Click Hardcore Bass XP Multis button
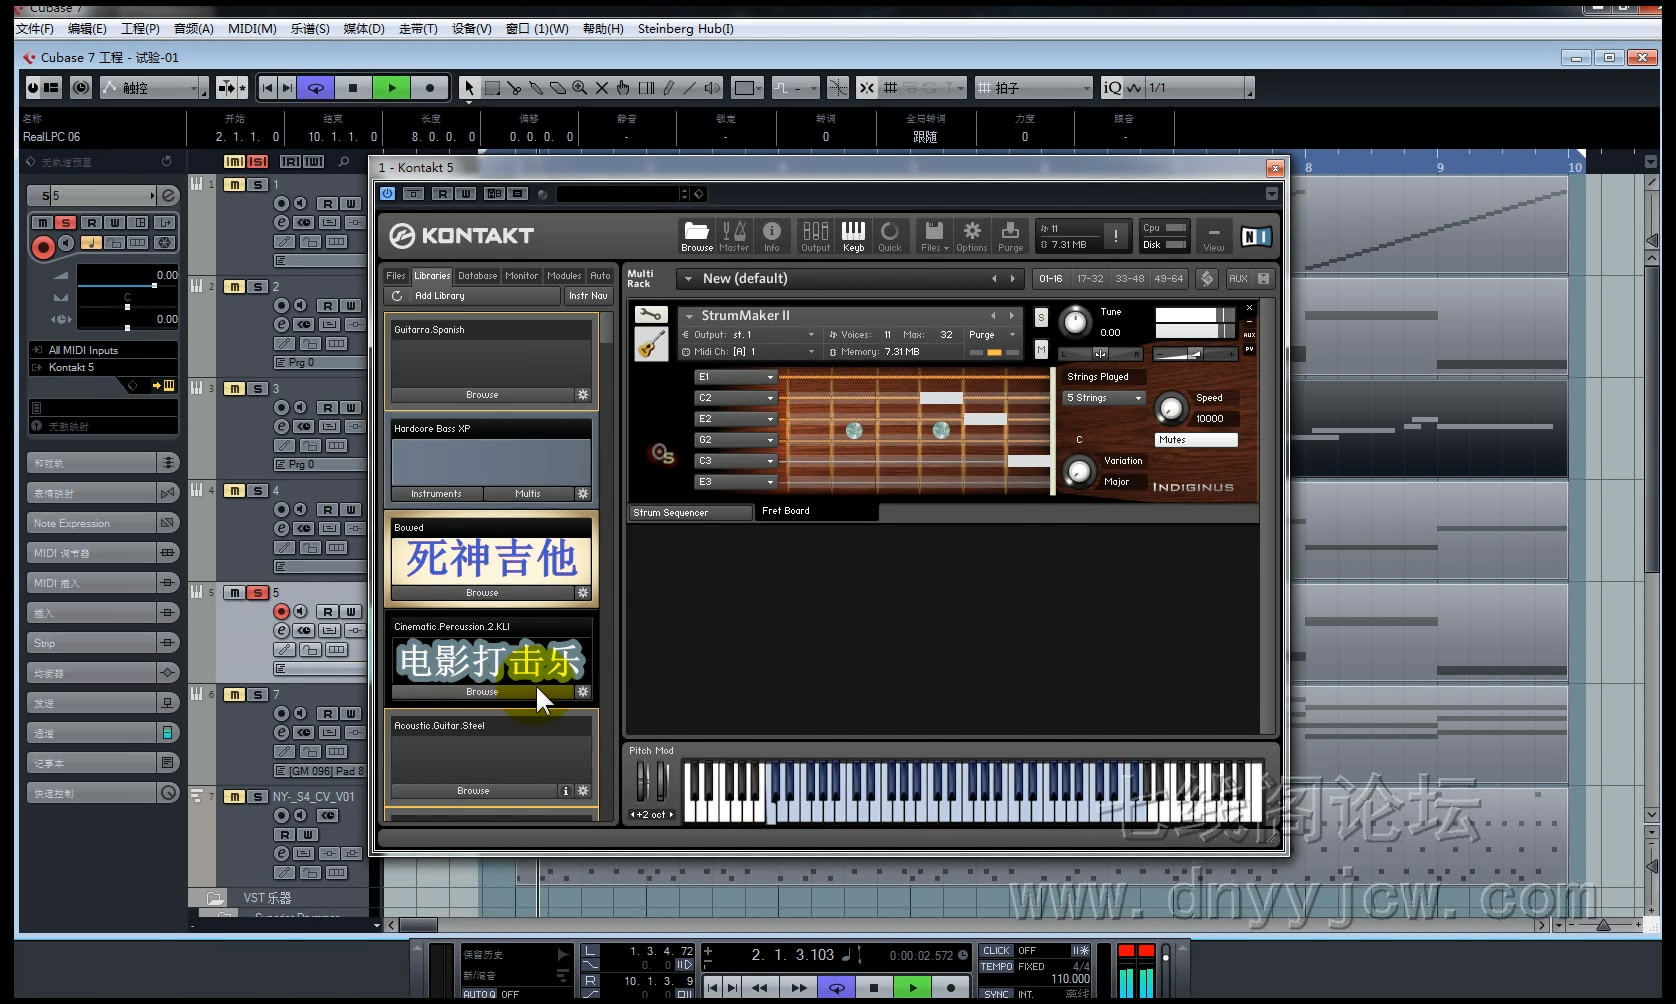 [528, 494]
